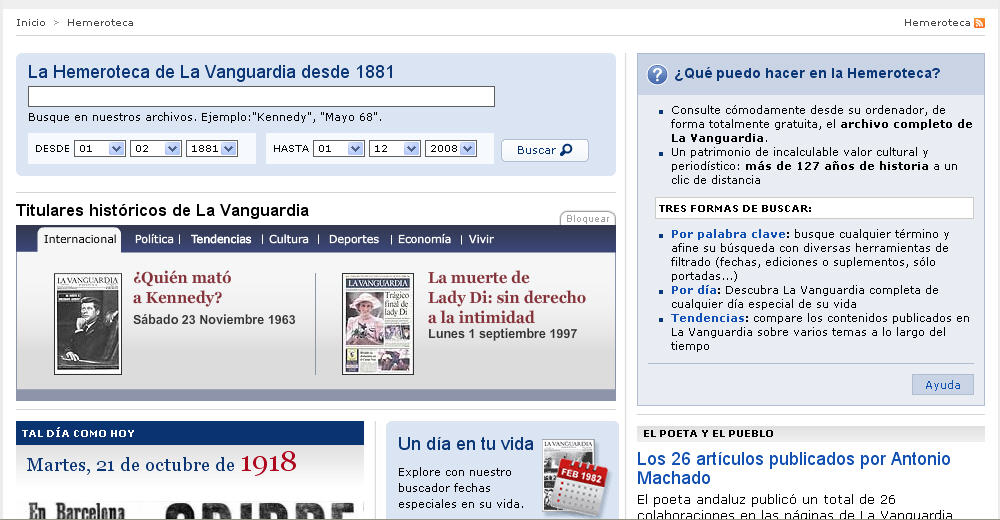Click the Buscar search button
Image resolution: width=1000 pixels, height=520 pixels.
click(545, 150)
